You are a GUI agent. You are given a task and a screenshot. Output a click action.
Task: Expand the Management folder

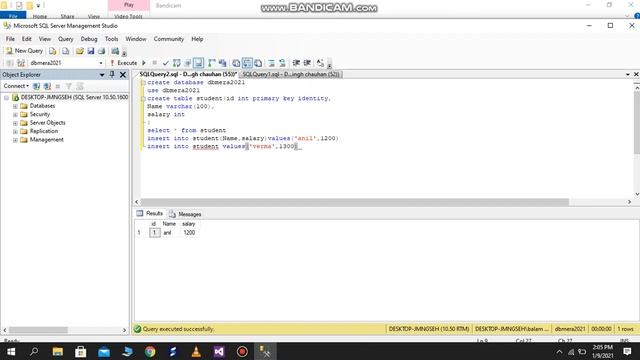(15, 140)
